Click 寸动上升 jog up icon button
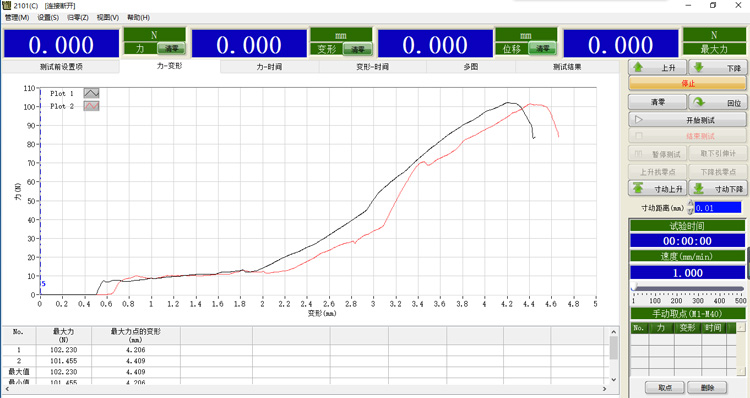The width and height of the screenshot is (750, 398). click(x=657, y=188)
